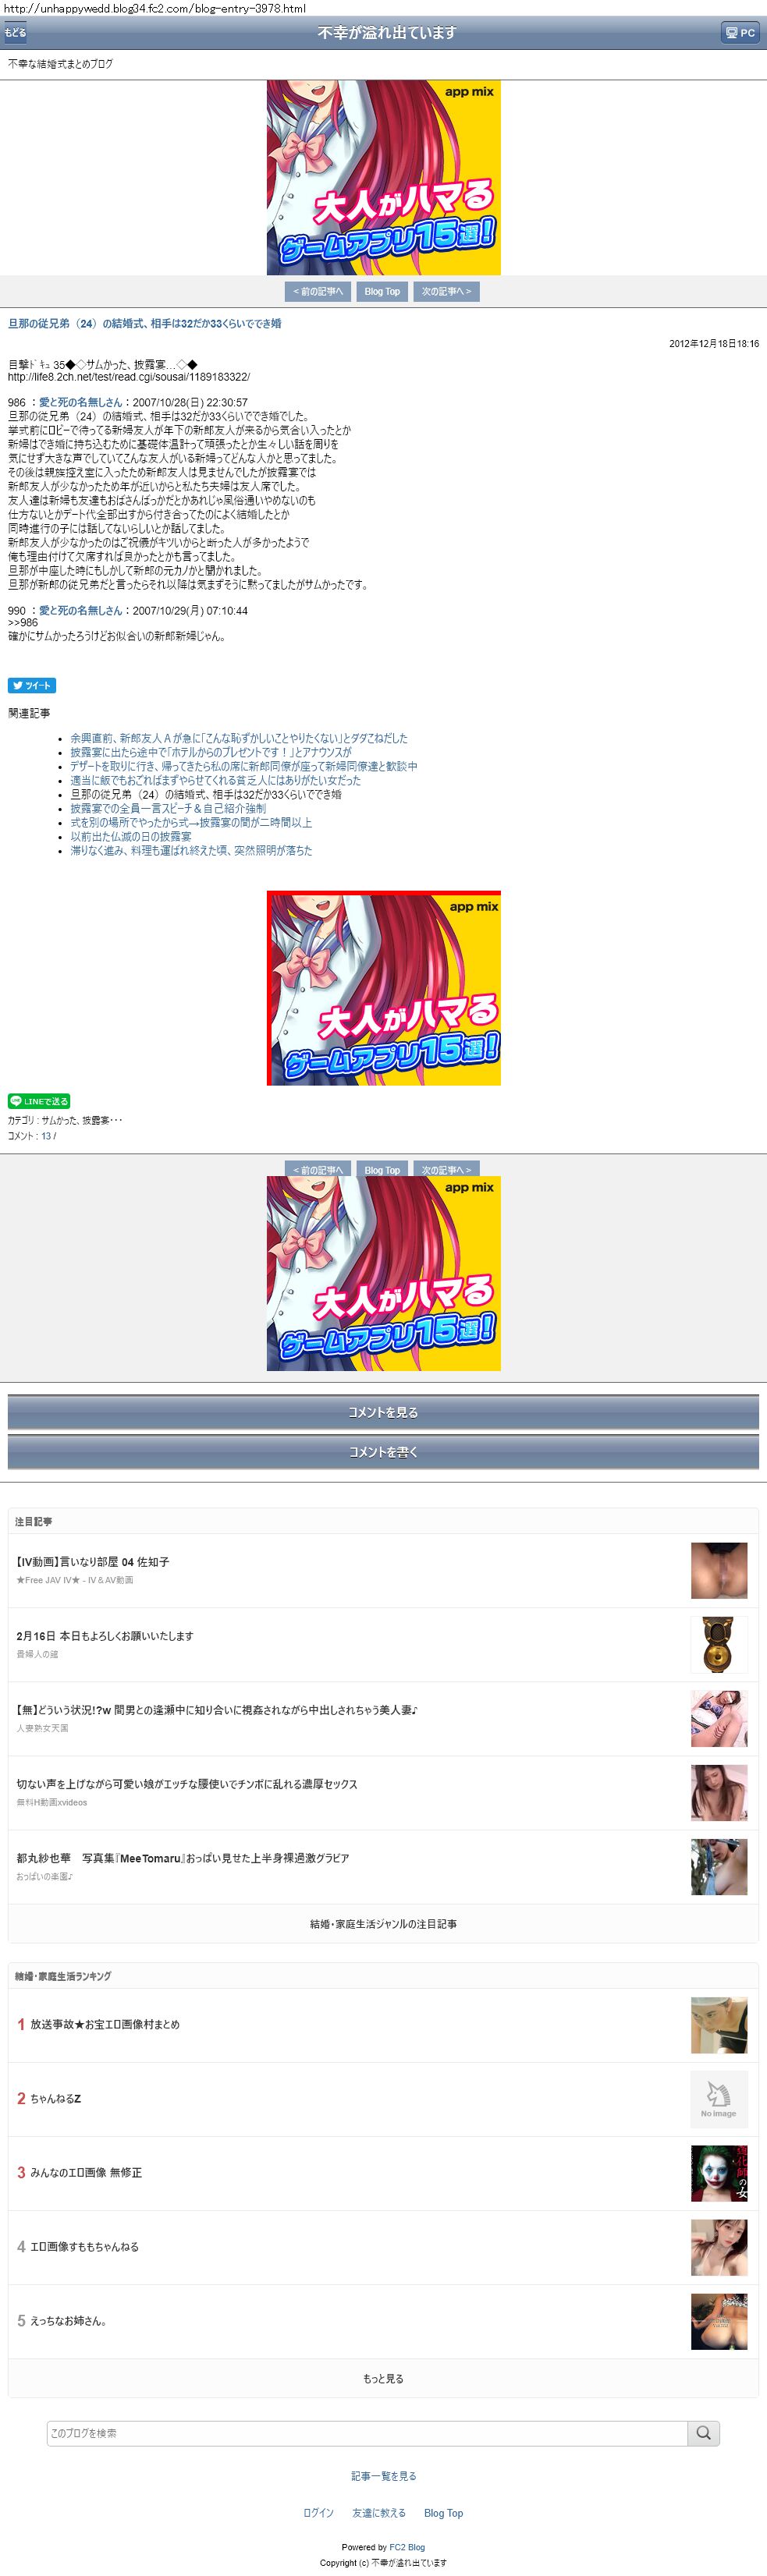This screenshot has width=767, height=2576.
Task: Expand 結婚・家庭生活ジャンルの注目記事 list
Action: point(383,1924)
